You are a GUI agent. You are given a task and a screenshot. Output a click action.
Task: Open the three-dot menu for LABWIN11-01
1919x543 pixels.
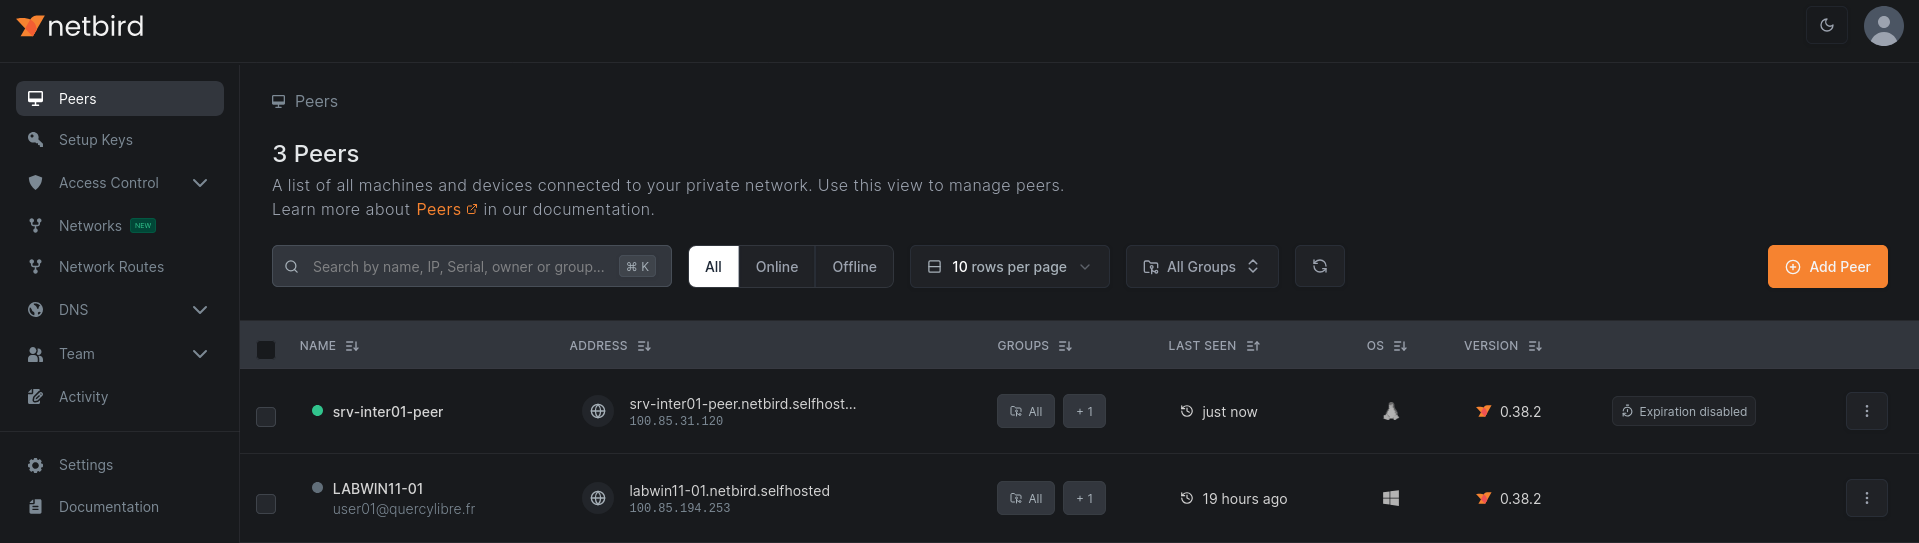click(x=1866, y=498)
